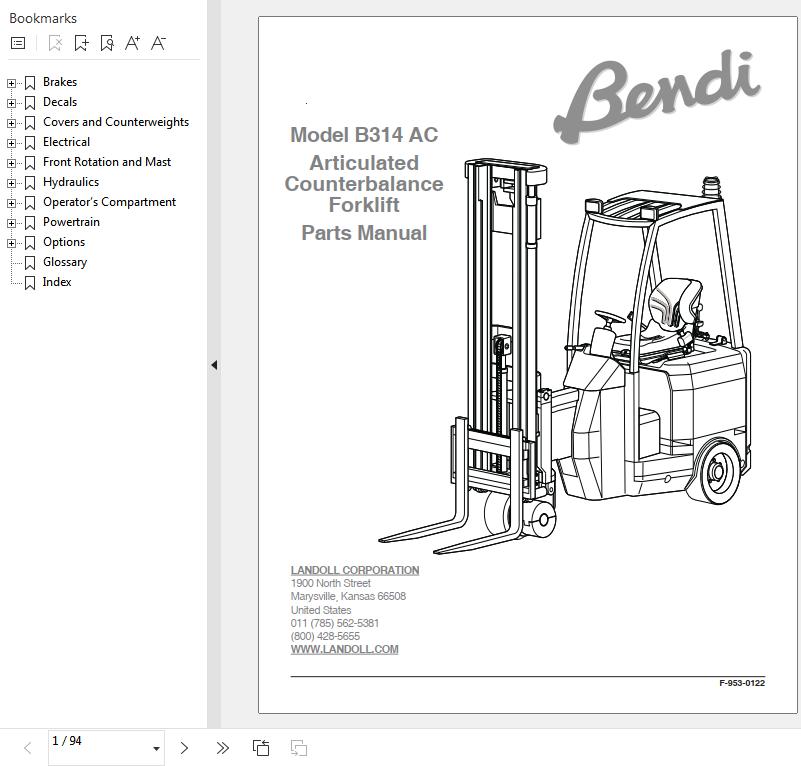801x766 pixels.
Task: Go to previous page
Action: pos(28,749)
